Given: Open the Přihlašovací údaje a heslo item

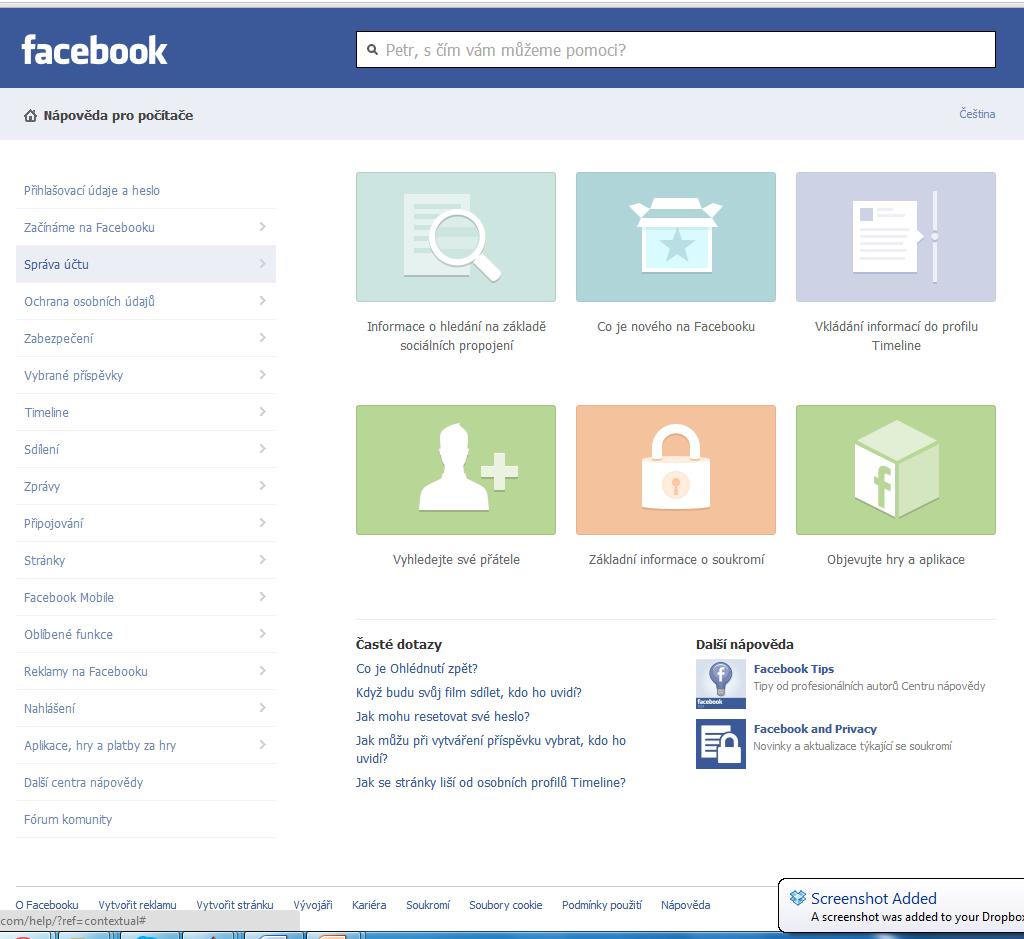Looking at the screenshot, I should pos(146,191).
